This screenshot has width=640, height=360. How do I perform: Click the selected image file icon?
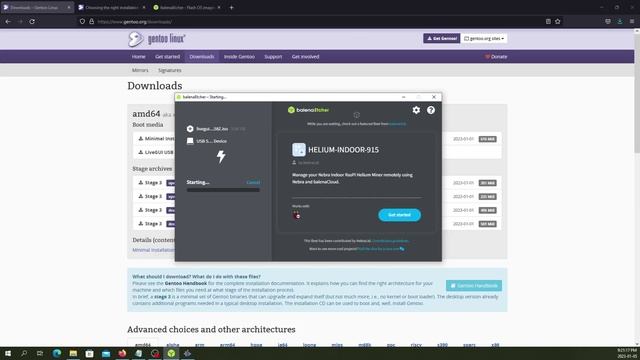190,129
